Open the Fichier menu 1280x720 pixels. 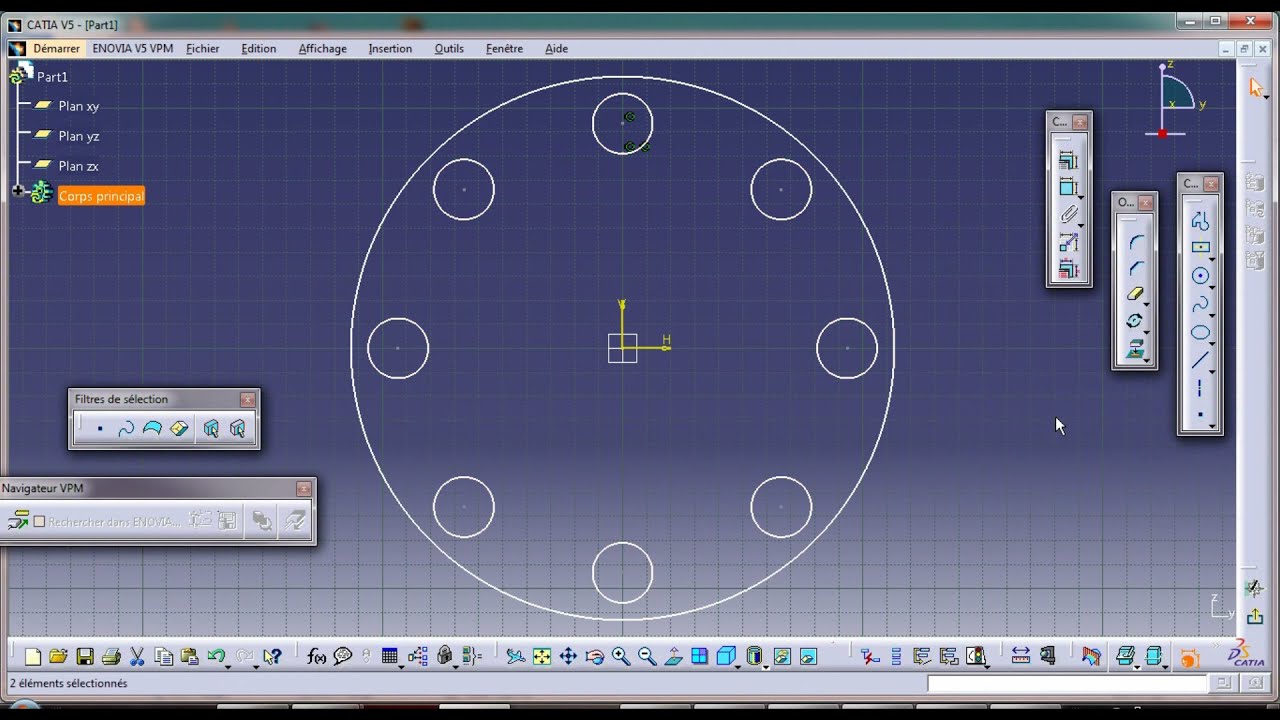(203, 48)
